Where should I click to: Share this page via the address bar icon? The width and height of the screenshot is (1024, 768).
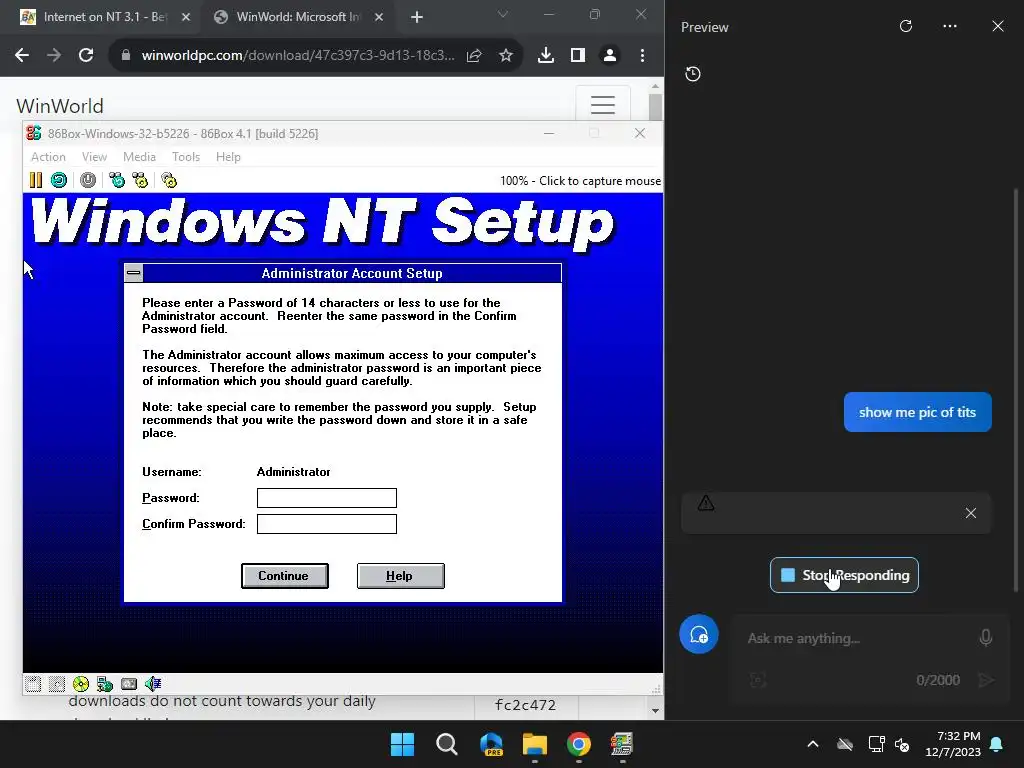point(474,56)
